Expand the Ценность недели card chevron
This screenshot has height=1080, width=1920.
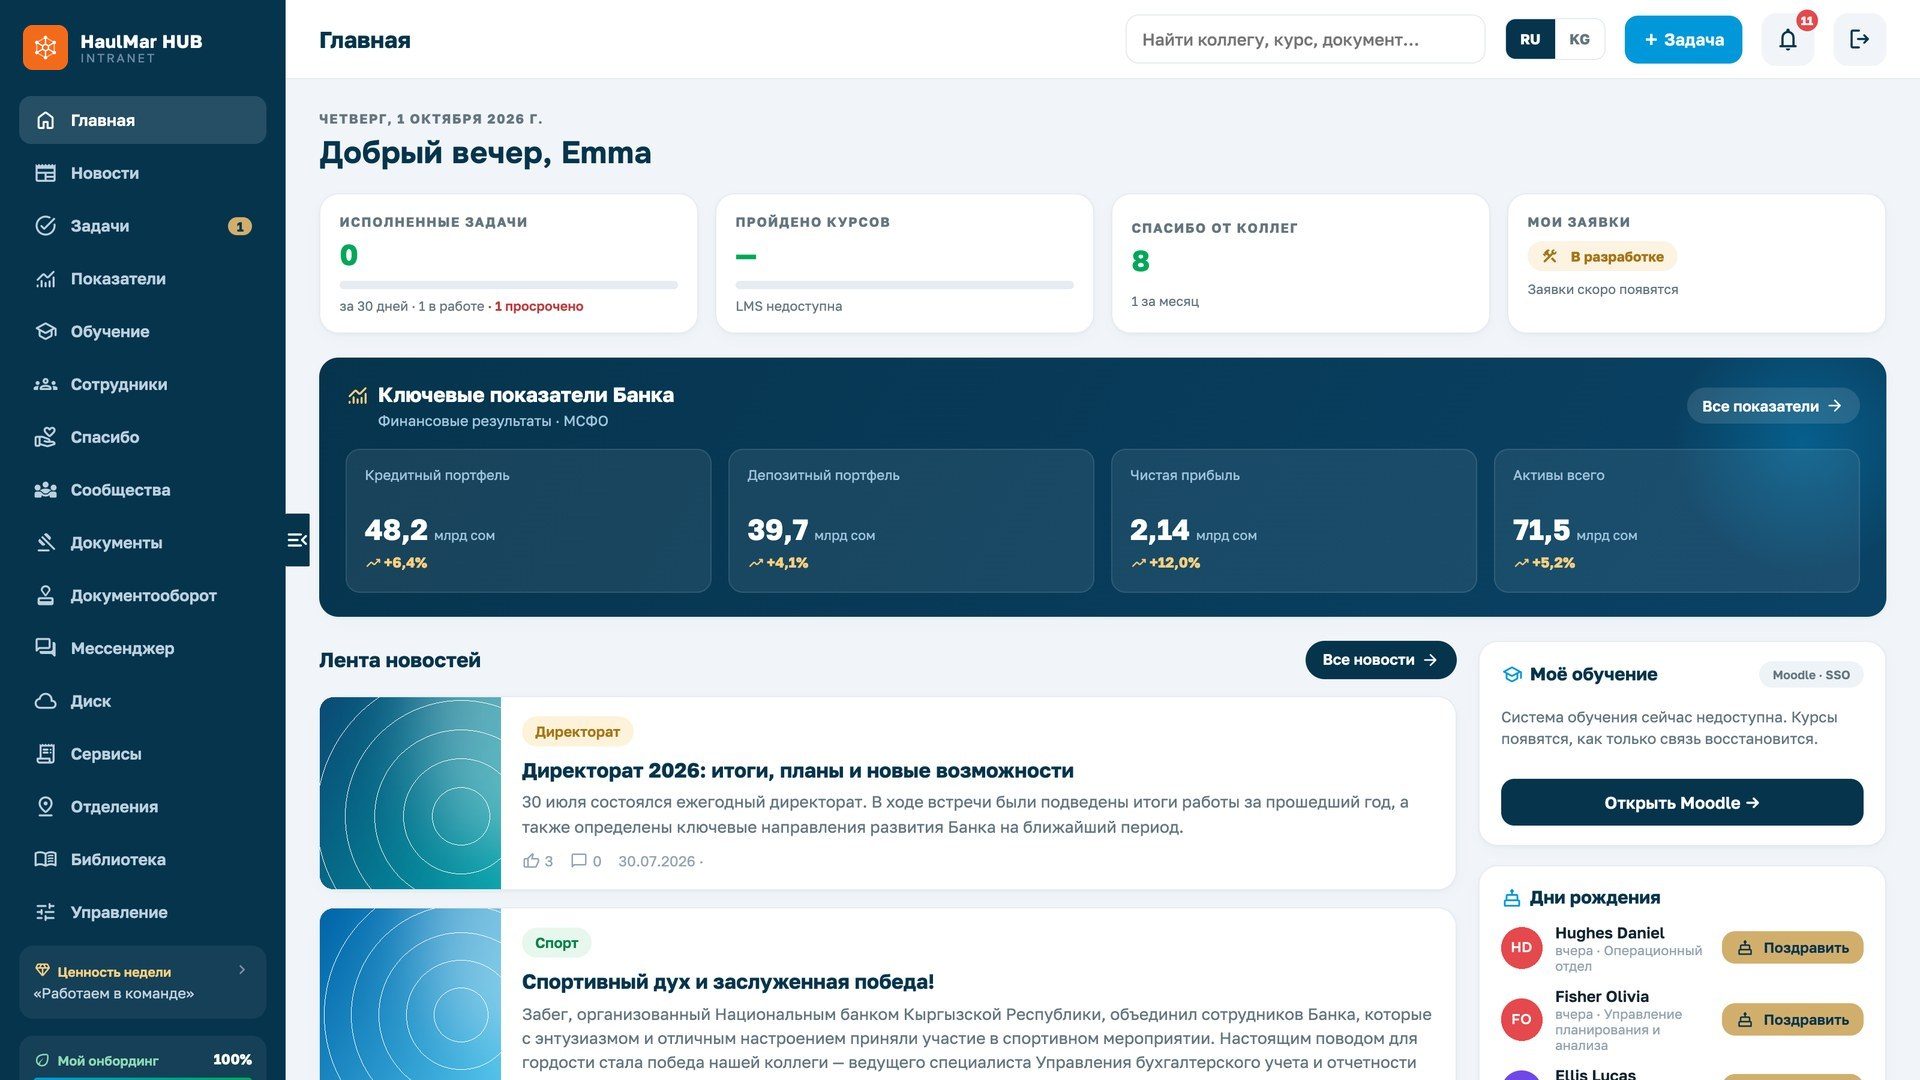click(242, 970)
